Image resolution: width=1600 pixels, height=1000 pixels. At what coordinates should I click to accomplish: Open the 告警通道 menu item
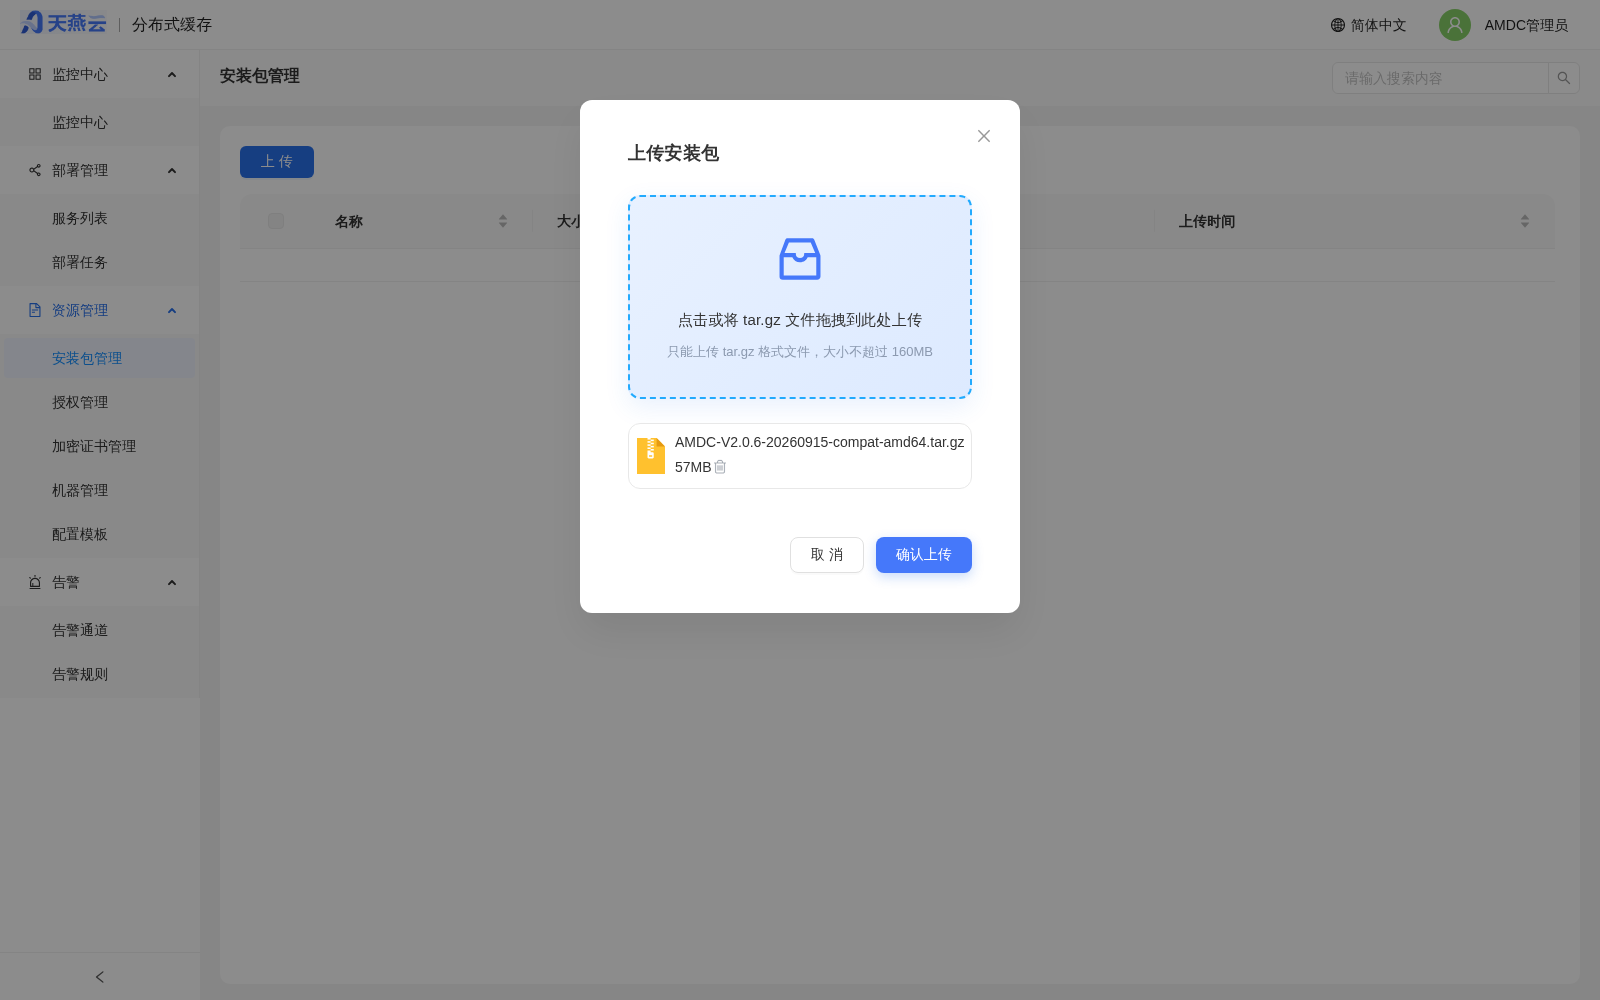[x=100, y=630]
